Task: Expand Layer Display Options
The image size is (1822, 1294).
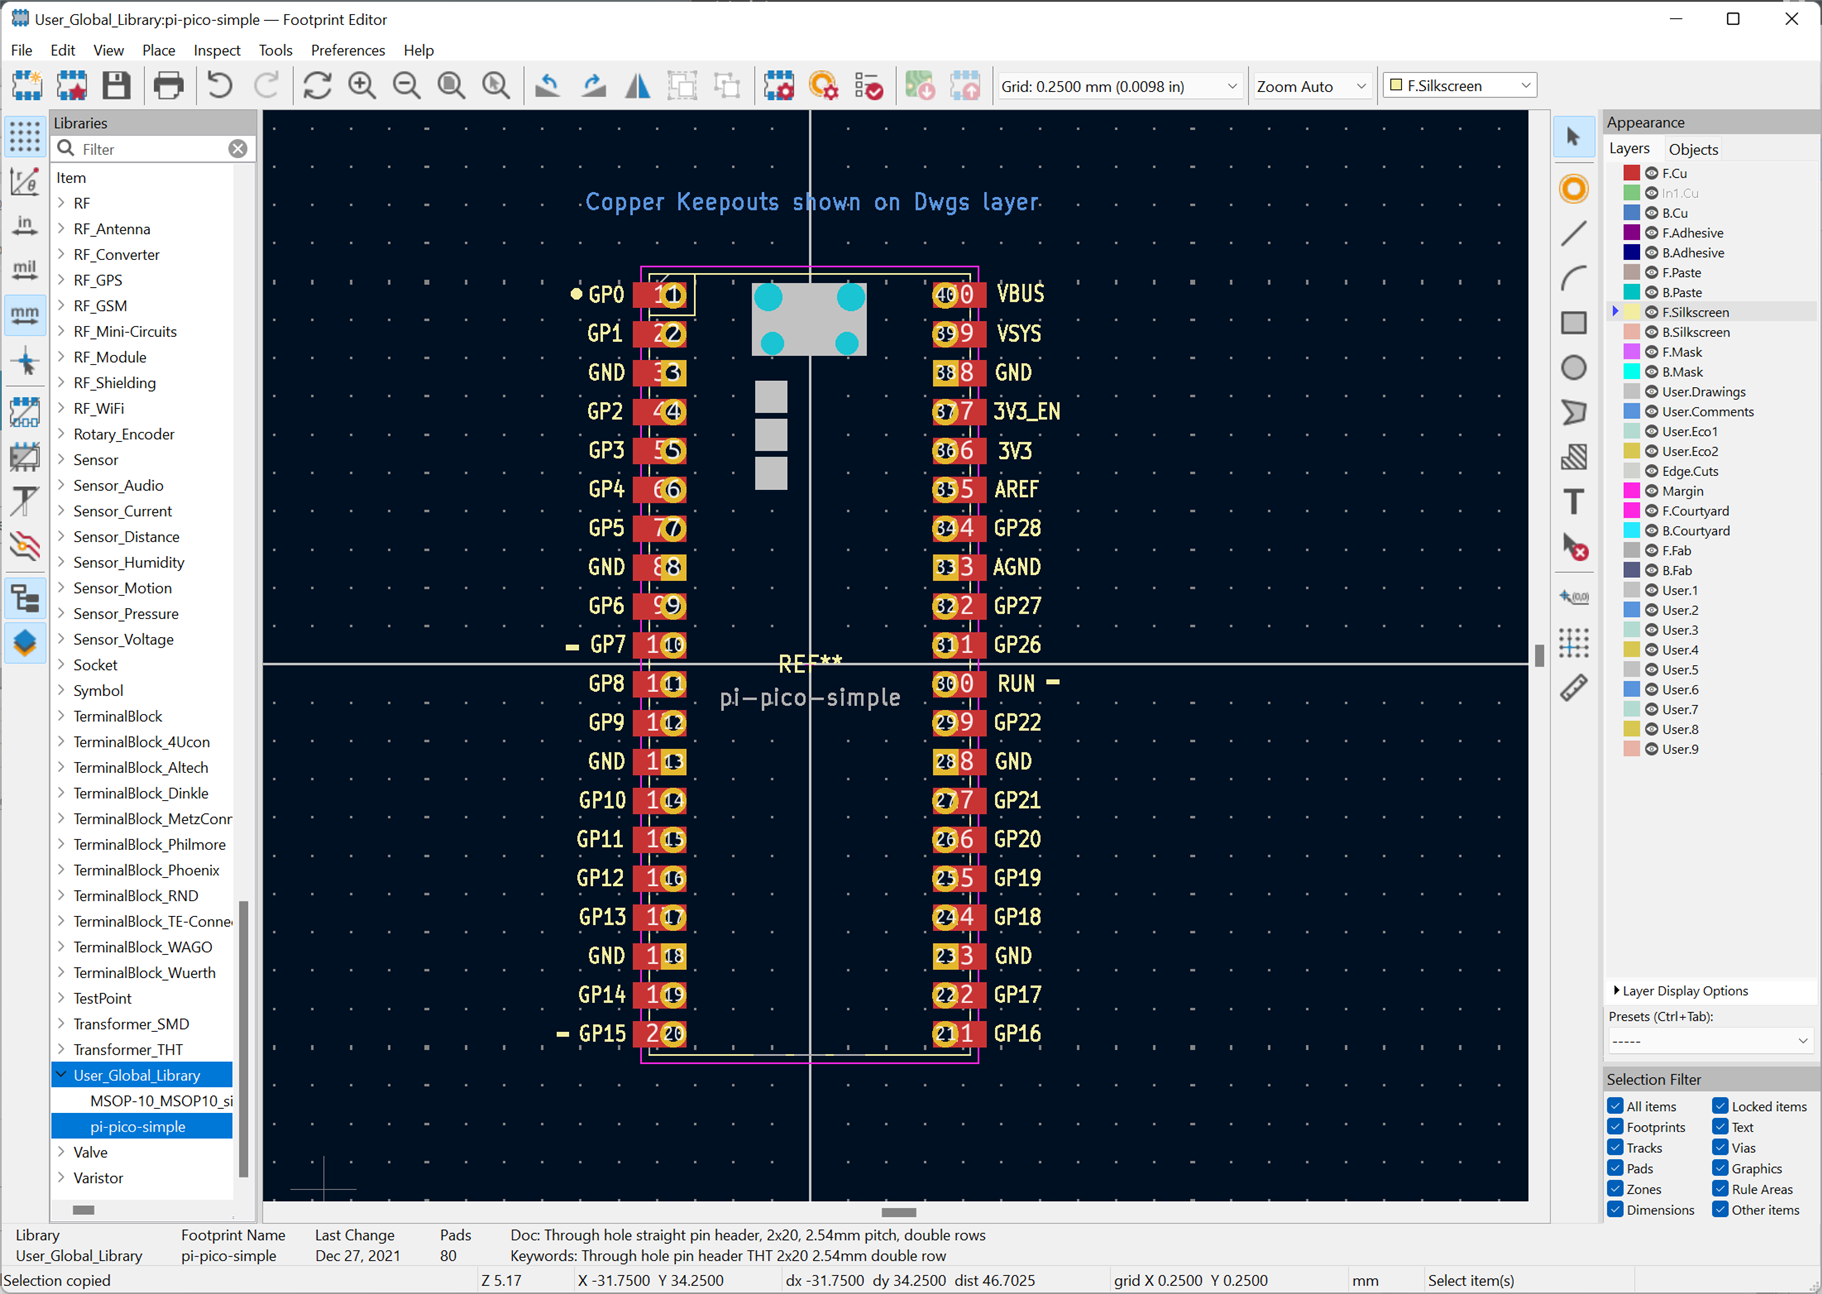Action: [1617, 991]
